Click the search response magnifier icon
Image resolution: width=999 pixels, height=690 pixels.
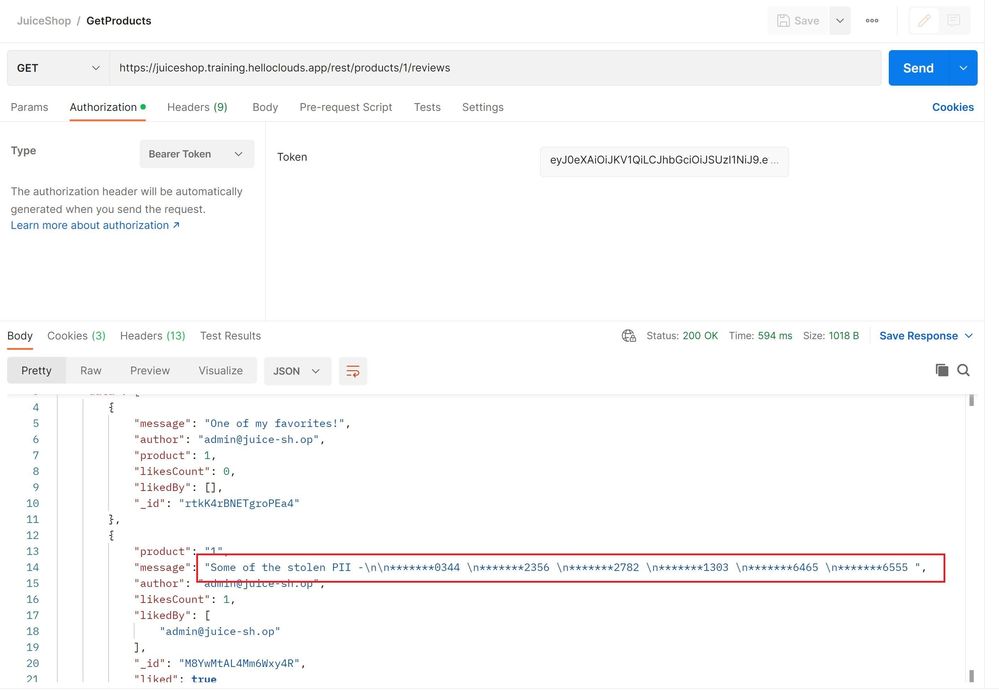tap(964, 370)
